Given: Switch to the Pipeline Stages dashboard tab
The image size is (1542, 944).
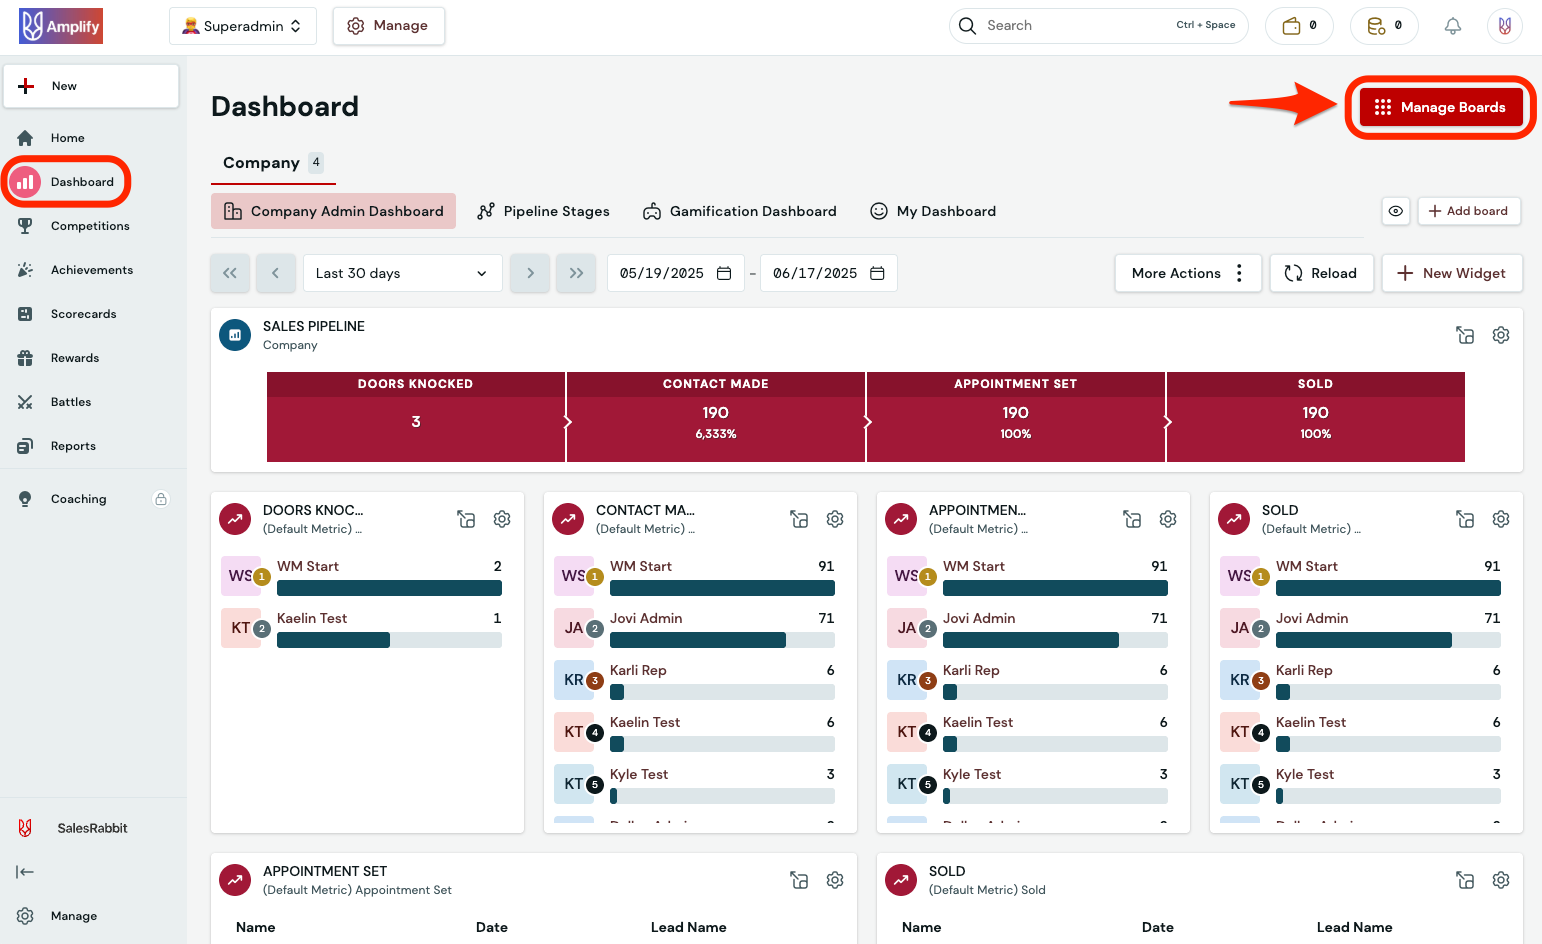Looking at the screenshot, I should pyautogui.click(x=544, y=211).
